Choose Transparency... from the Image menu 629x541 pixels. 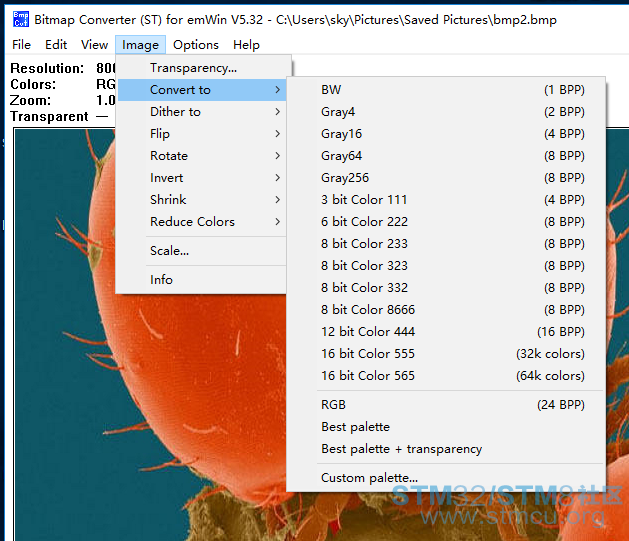tap(202, 68)
